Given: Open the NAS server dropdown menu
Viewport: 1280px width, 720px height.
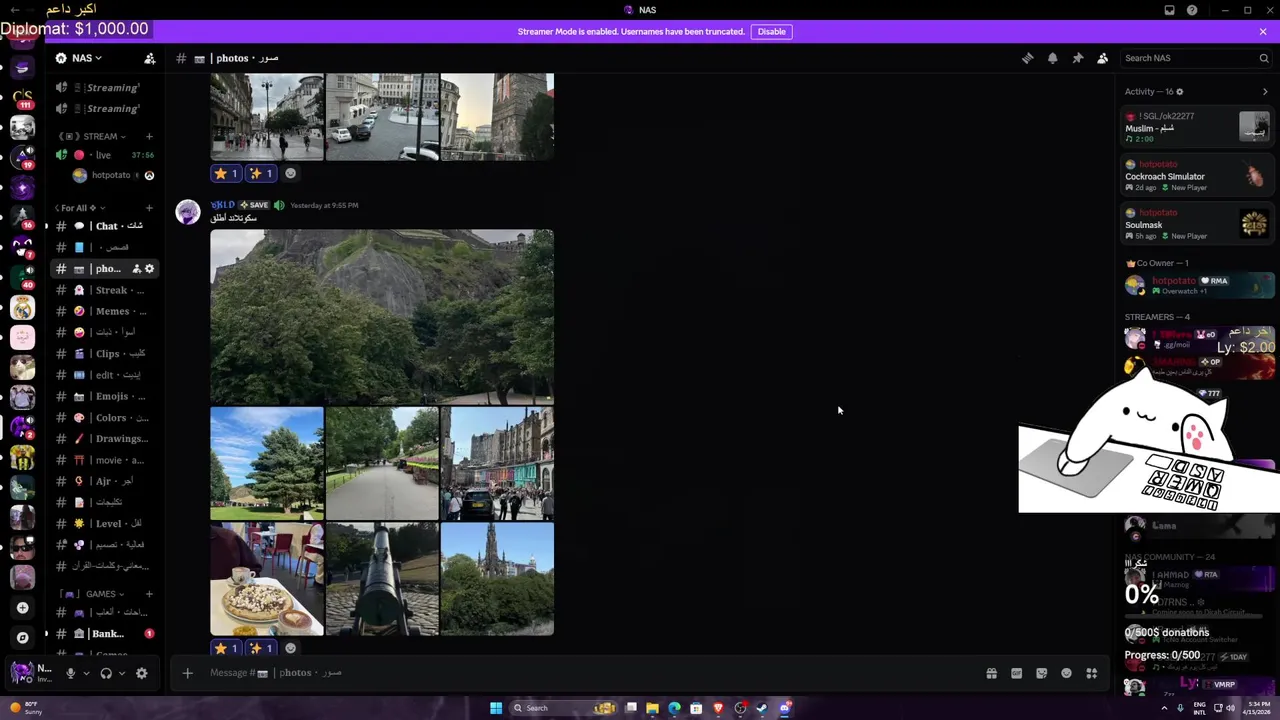Looking at the screenshot, I should click(78, 58).
